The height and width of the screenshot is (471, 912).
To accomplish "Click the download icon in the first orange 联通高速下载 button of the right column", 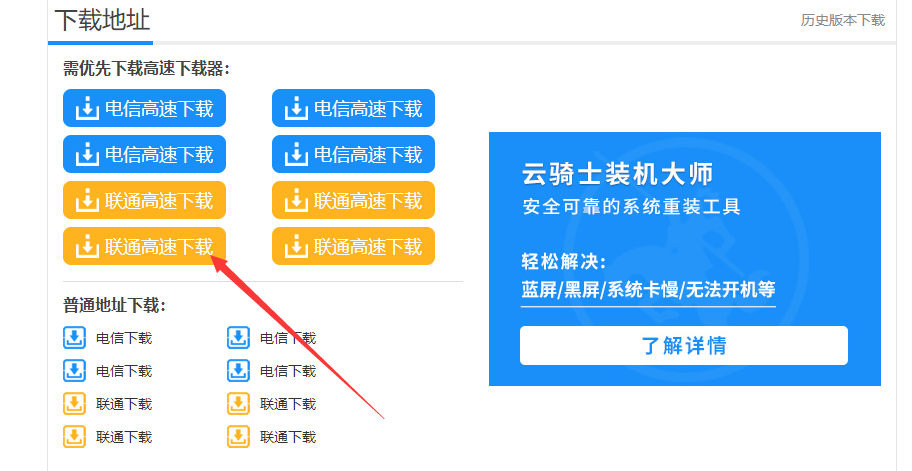I will click(x=296, y=201).
